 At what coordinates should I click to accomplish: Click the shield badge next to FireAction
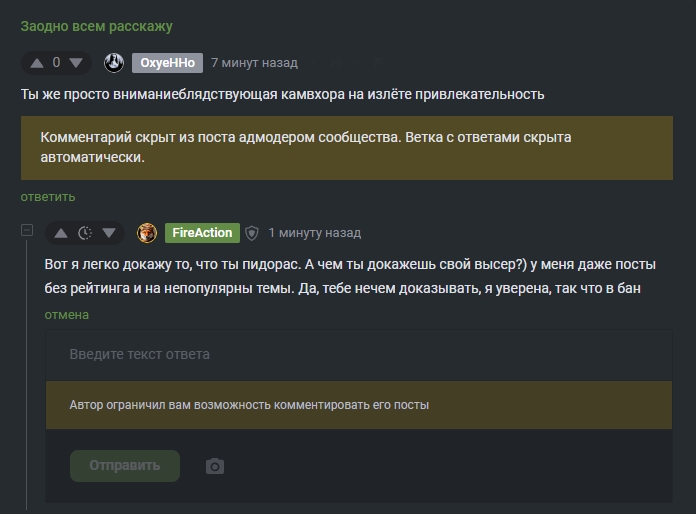click(252, 233)
